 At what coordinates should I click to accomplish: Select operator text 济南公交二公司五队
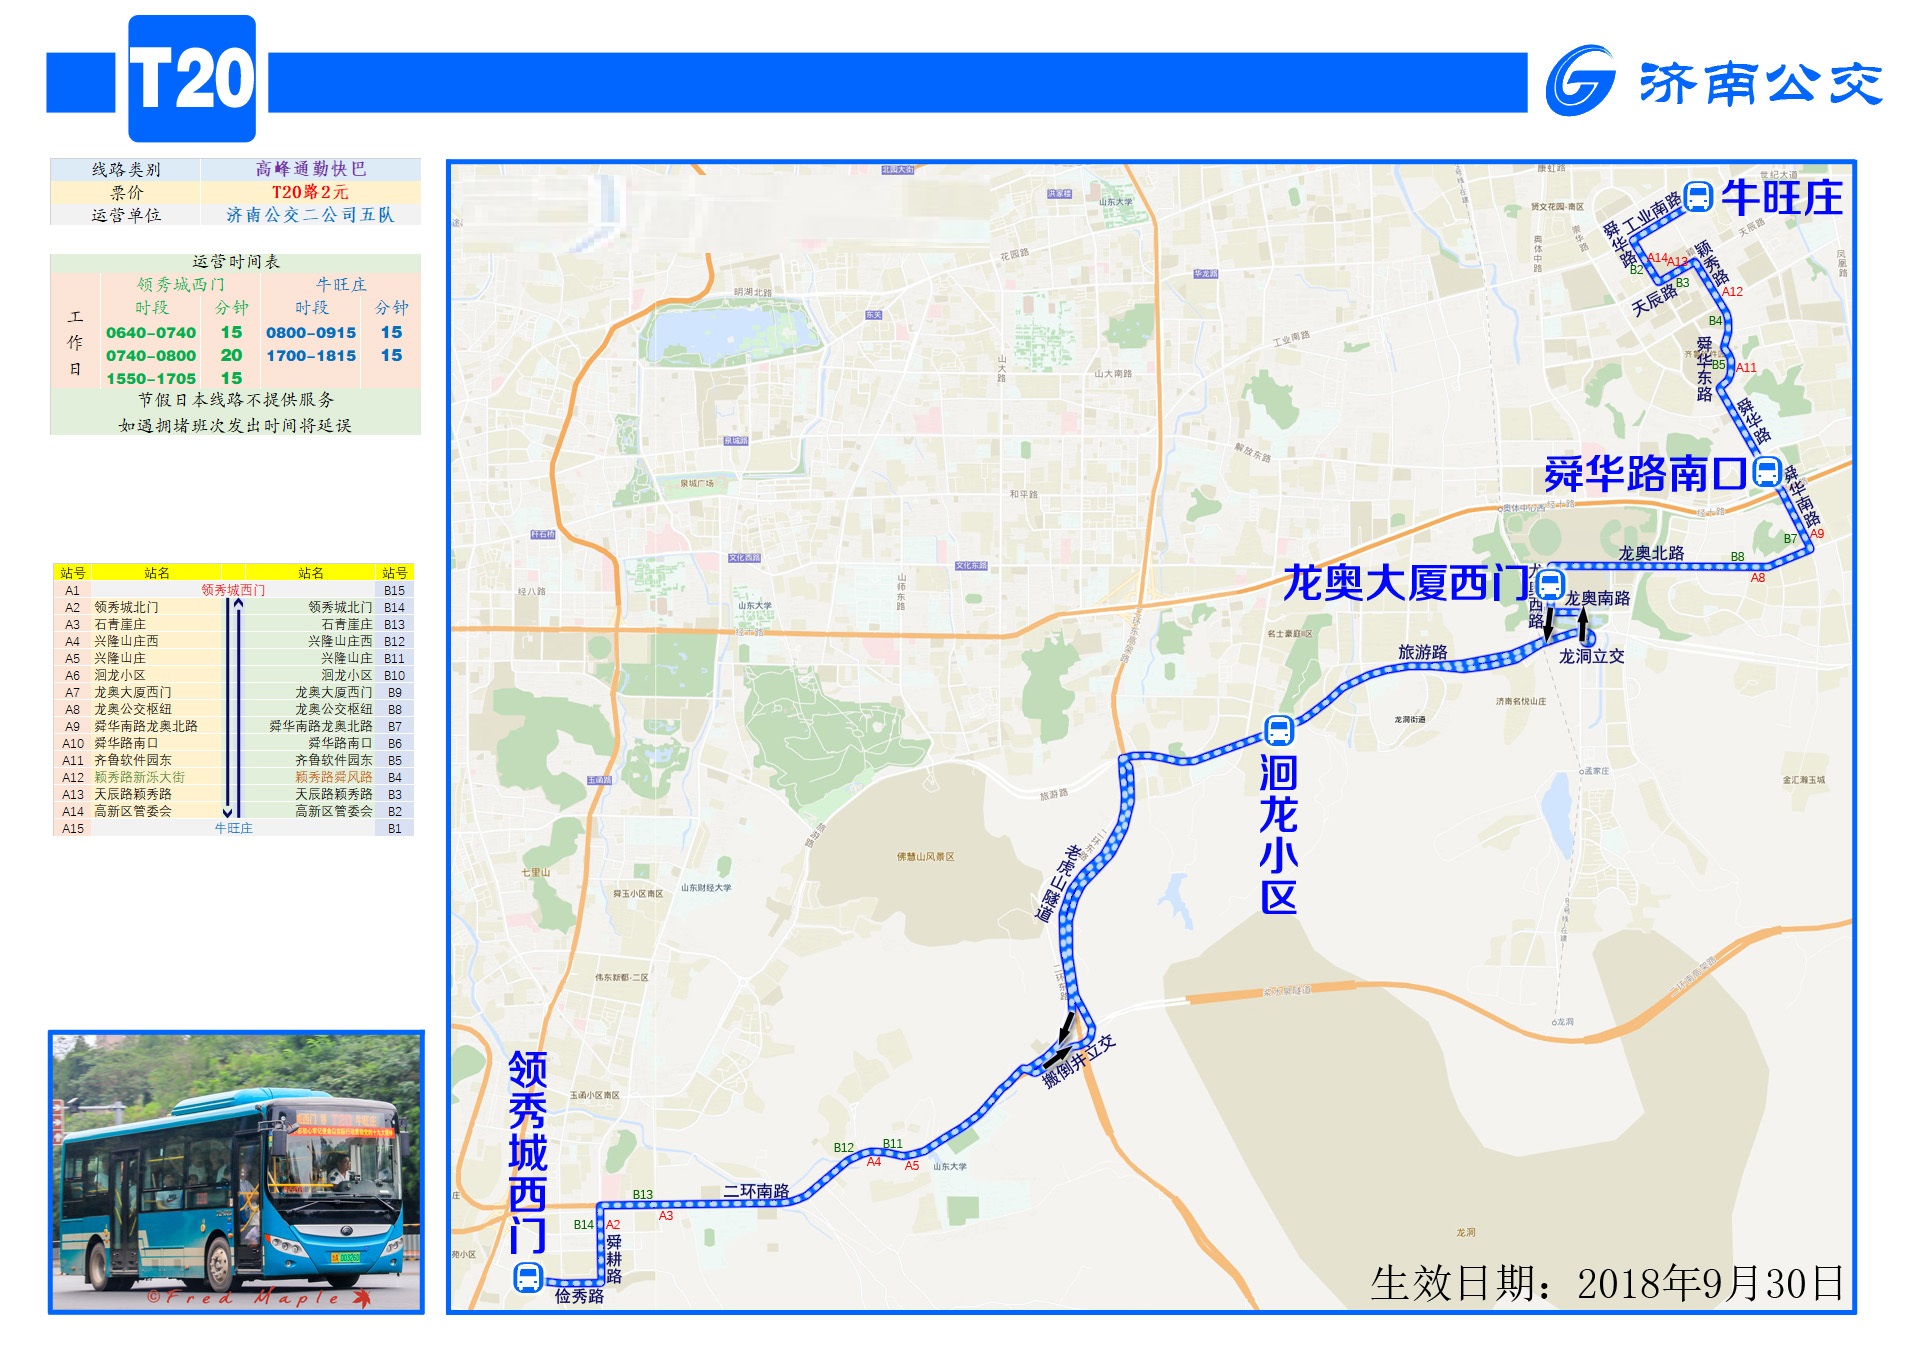coord(310,214)
